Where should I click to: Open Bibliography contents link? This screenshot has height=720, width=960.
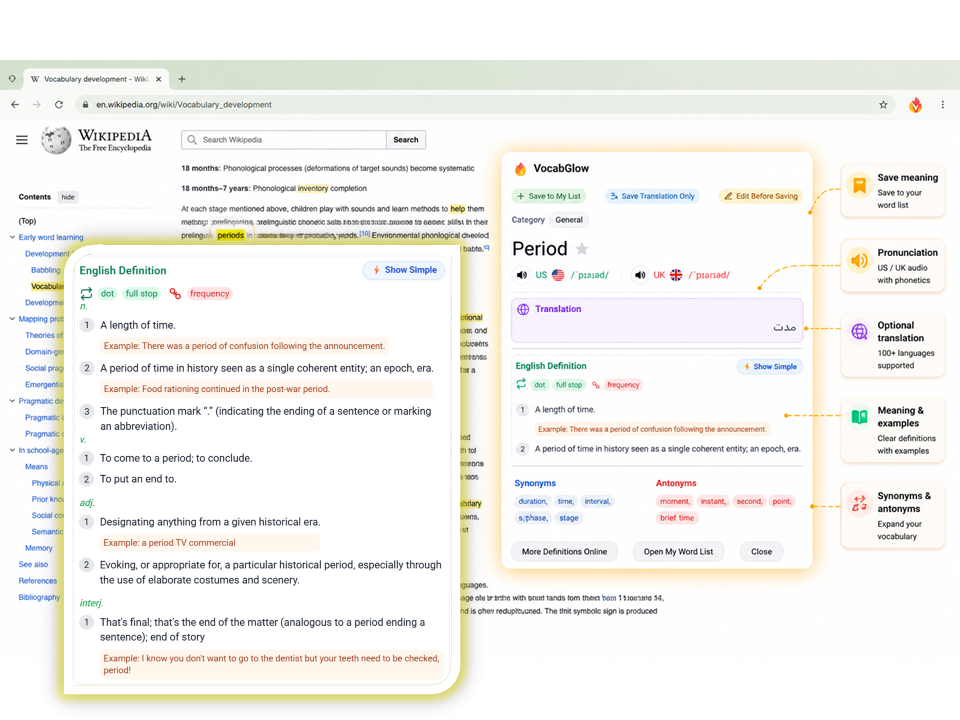click(x=39, y=598)
